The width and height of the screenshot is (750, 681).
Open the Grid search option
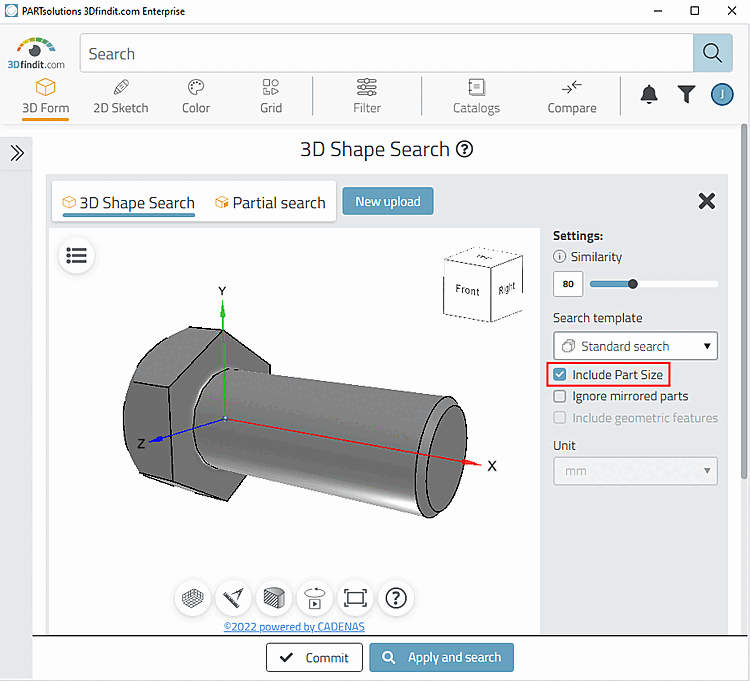pyautogui.click(x=271, y=96)
